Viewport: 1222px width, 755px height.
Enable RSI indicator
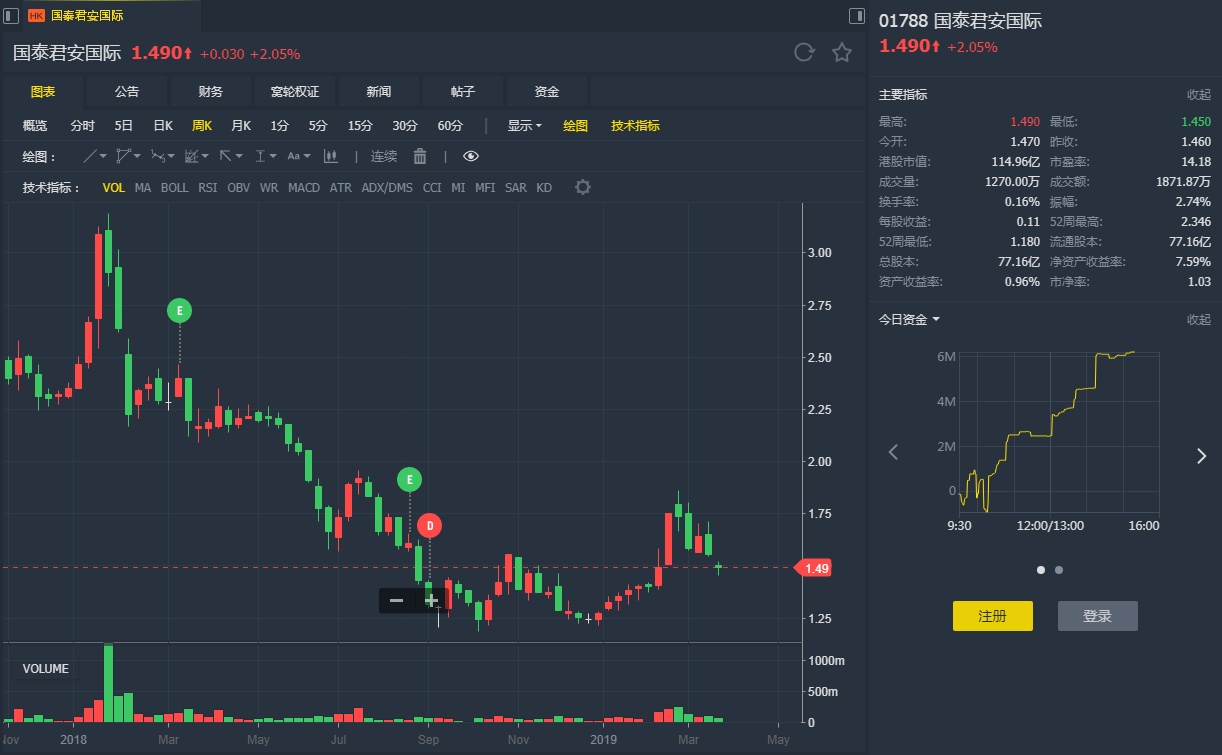tap(207, 188)
